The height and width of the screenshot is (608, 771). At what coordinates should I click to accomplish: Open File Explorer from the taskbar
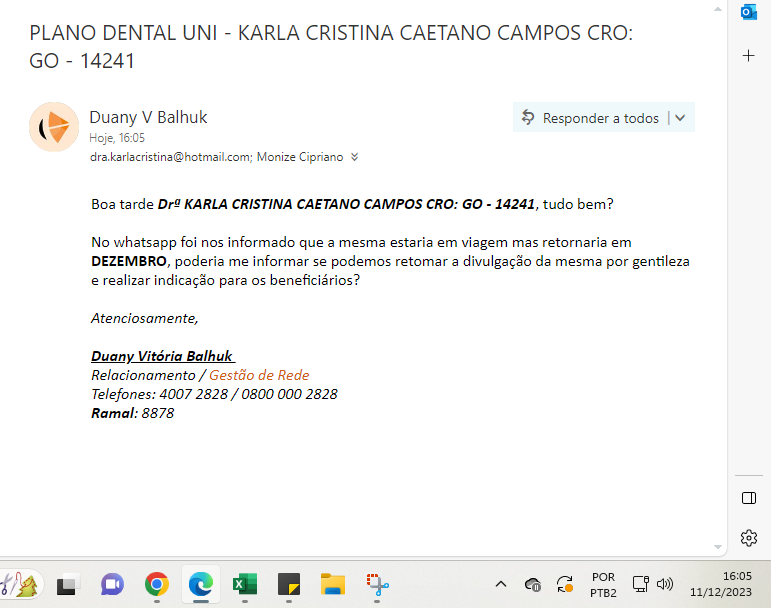[x=332, y=584]
